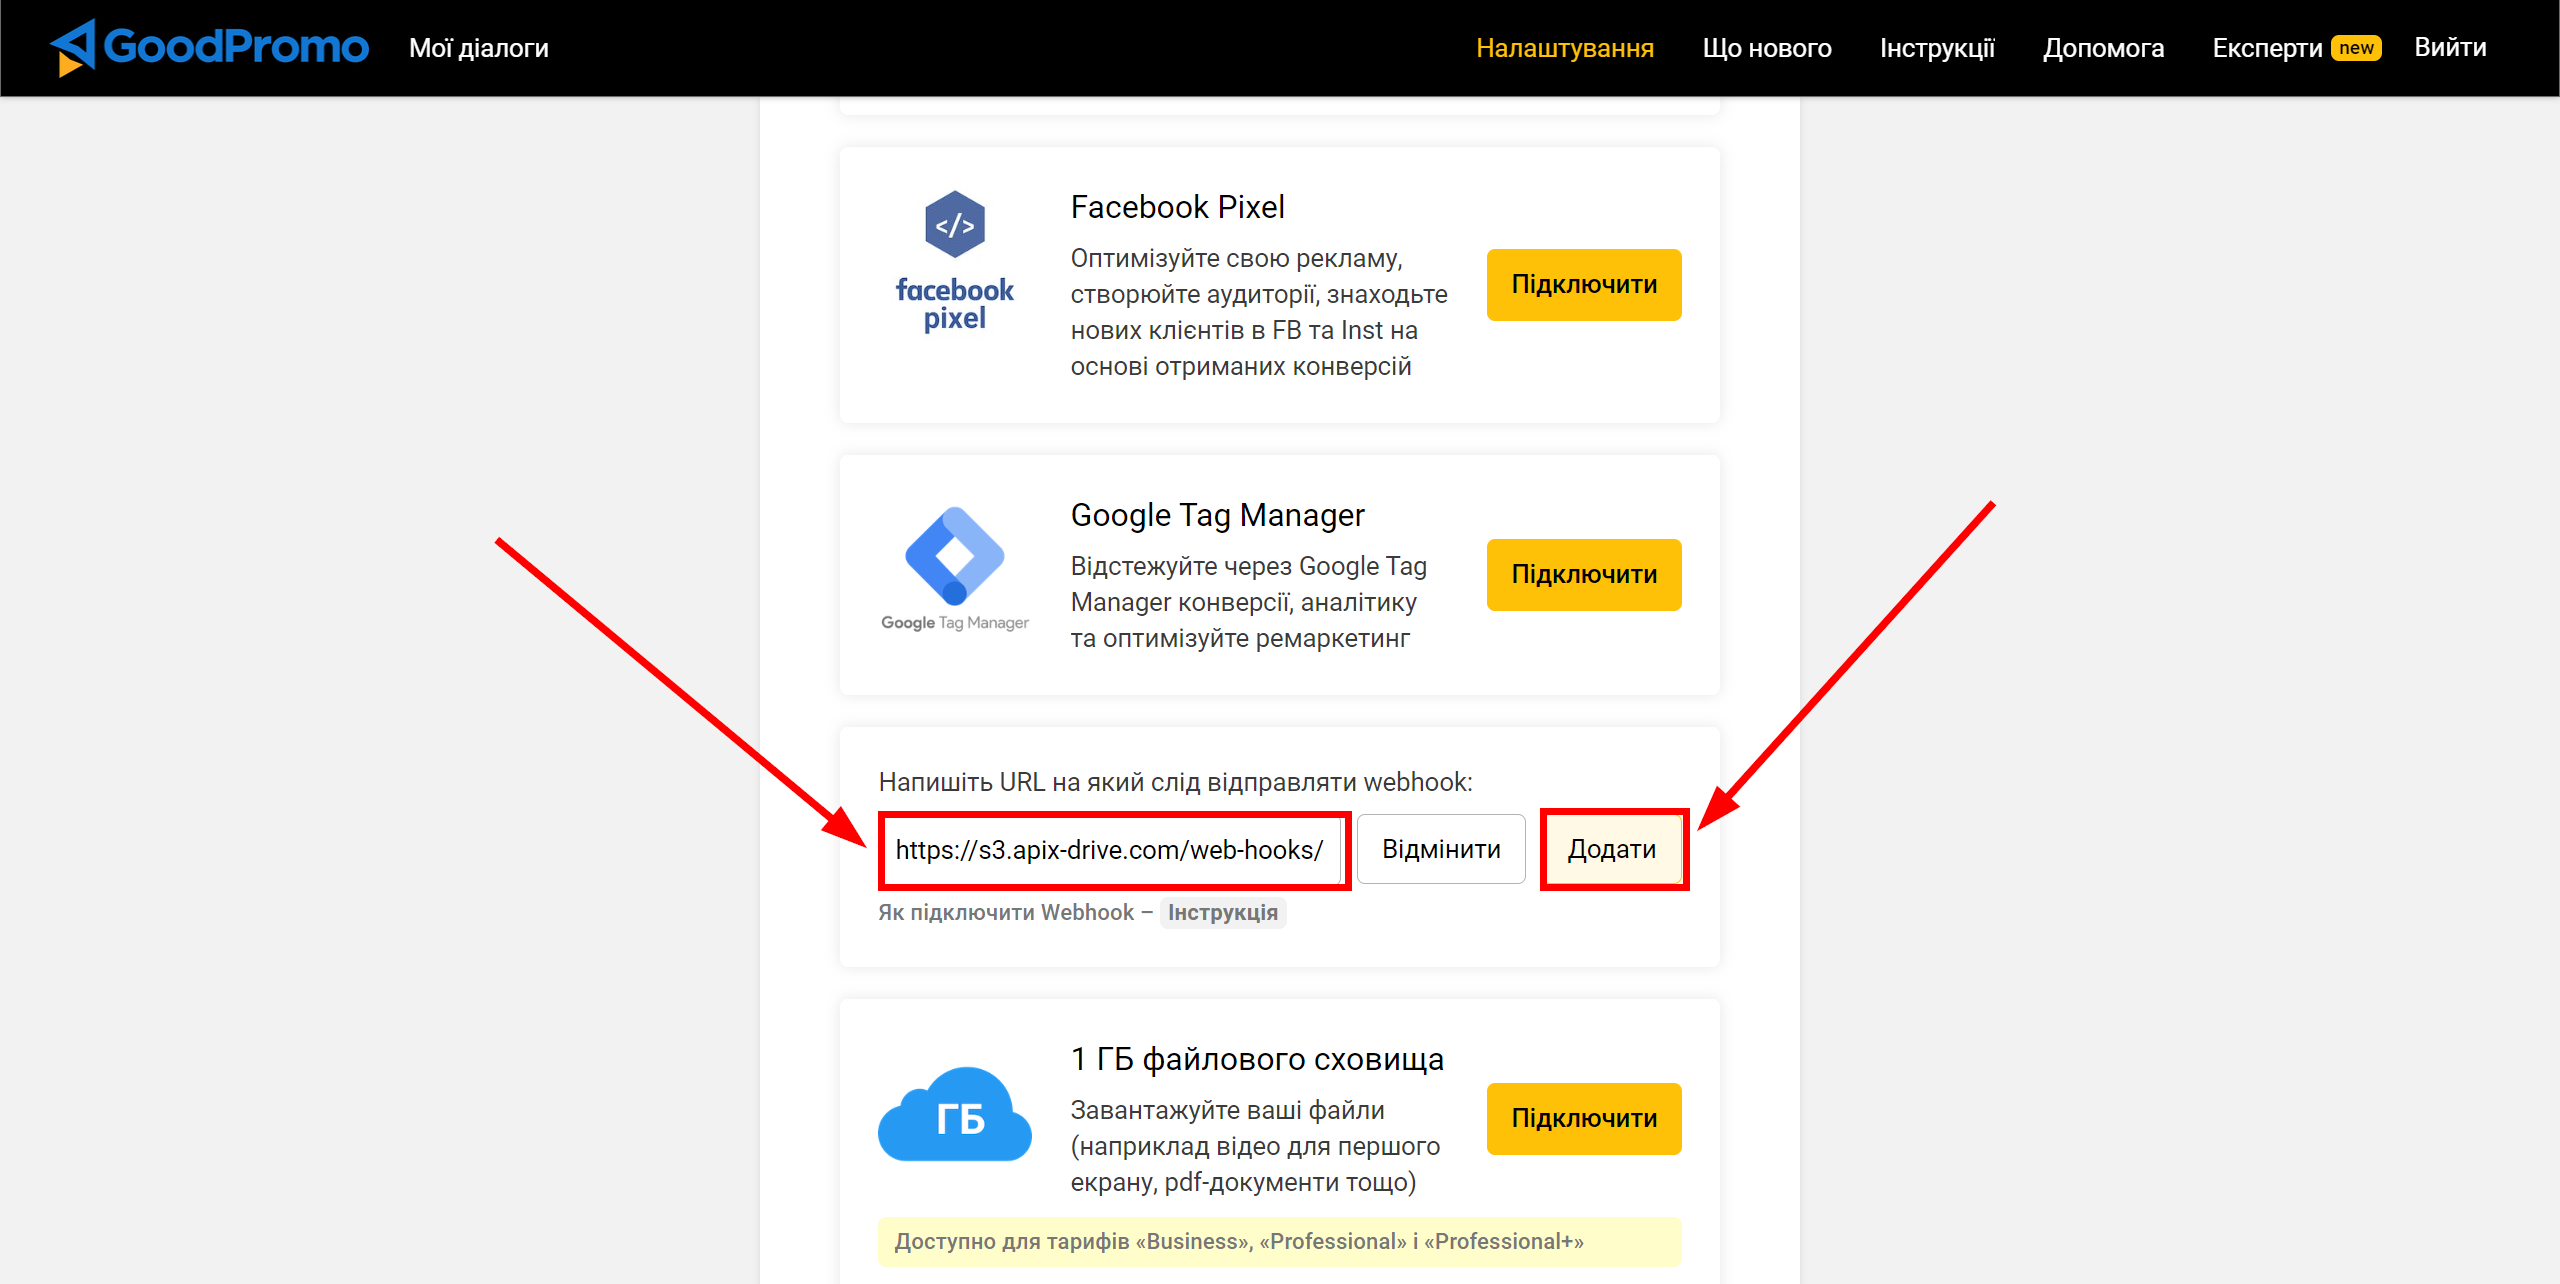Image resolution: width=2560 pixels, height=1284 pixels.
Task: Click the GoodPromo logo
Action: [209, 47]
